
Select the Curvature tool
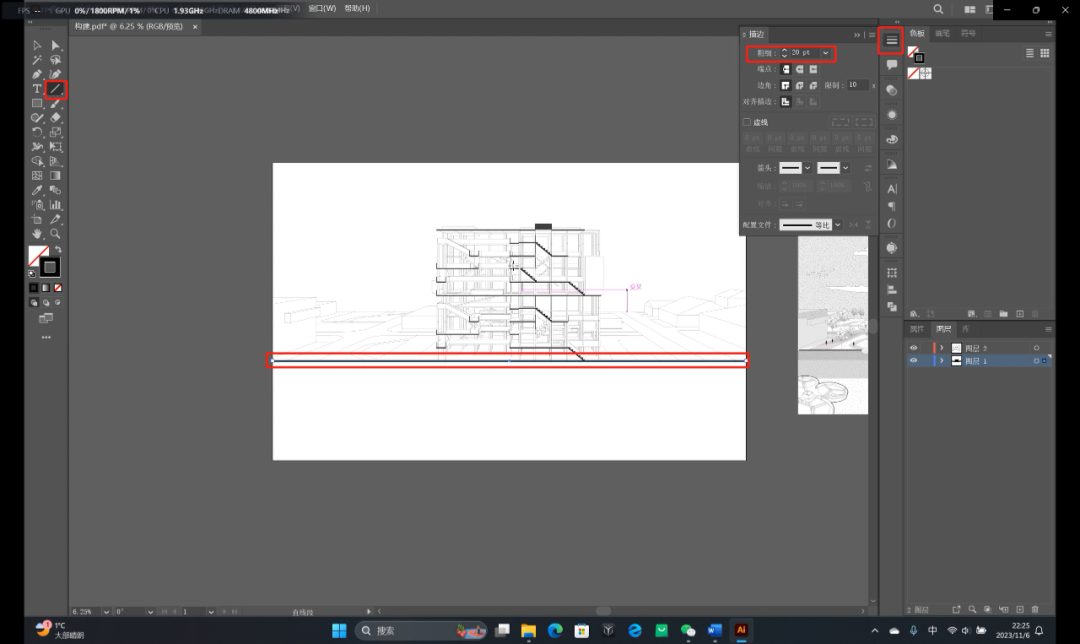coord(56,74)
